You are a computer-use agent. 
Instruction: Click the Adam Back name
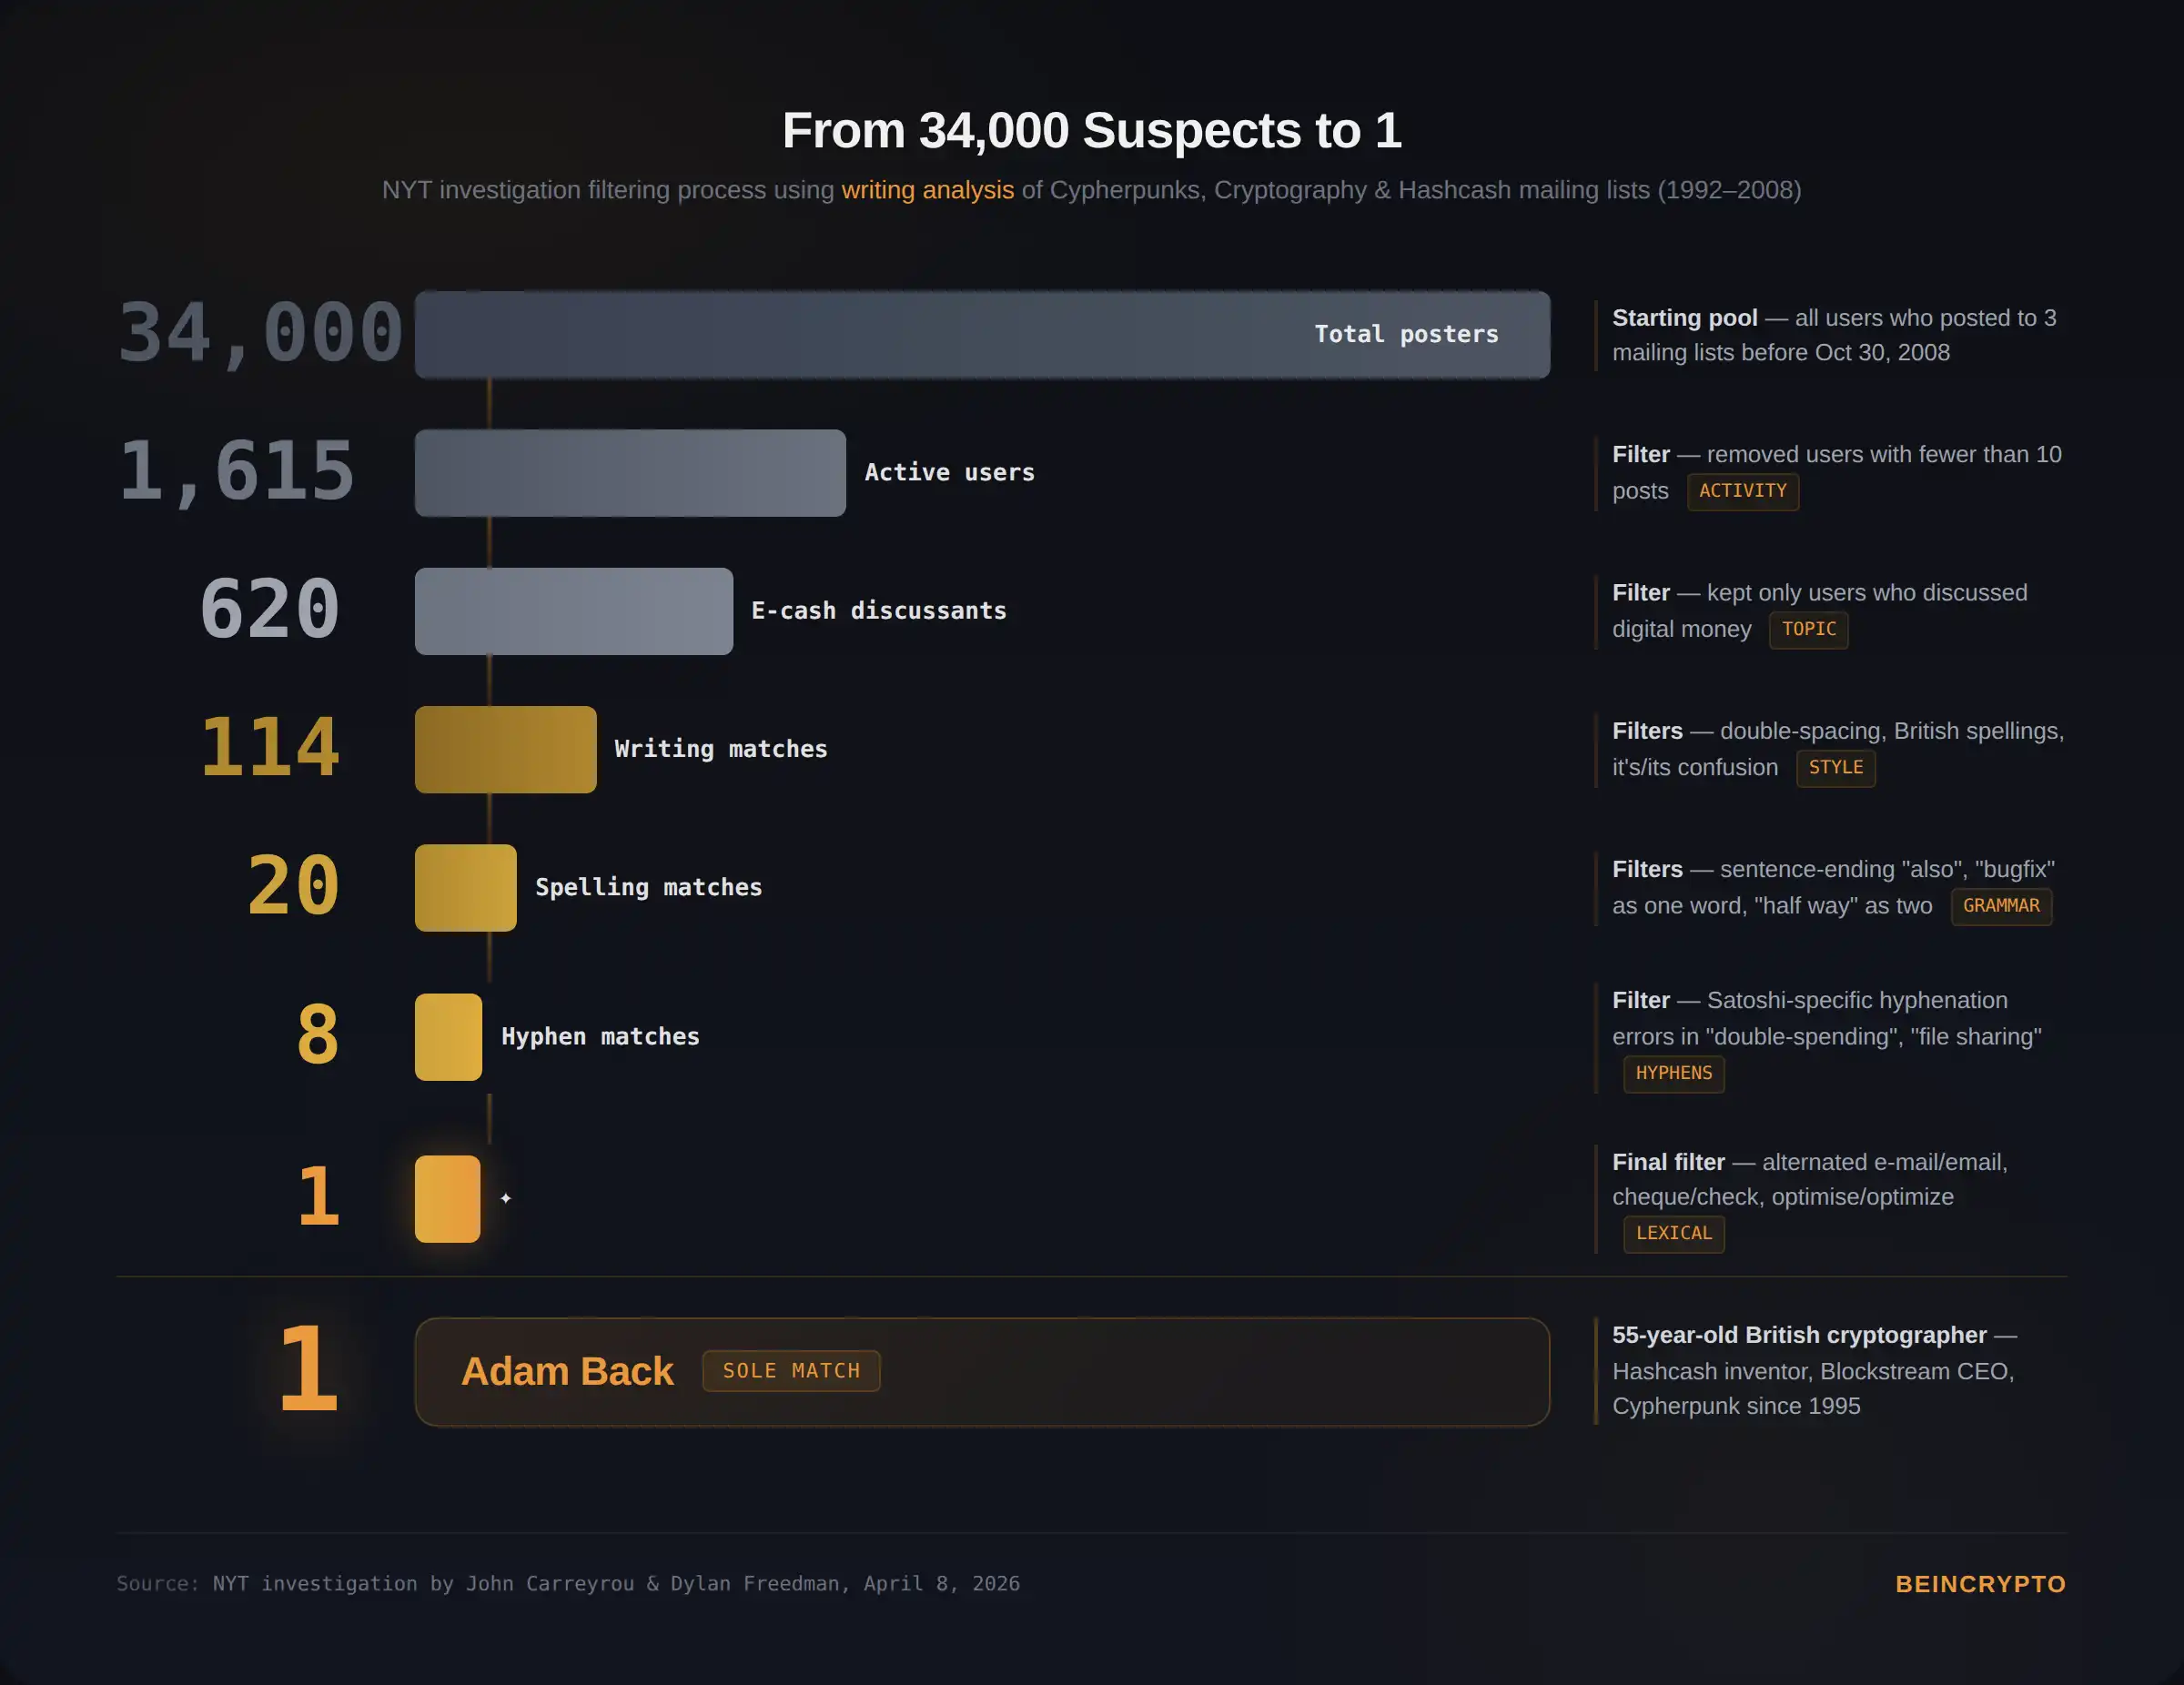[x=567, y=1371]
